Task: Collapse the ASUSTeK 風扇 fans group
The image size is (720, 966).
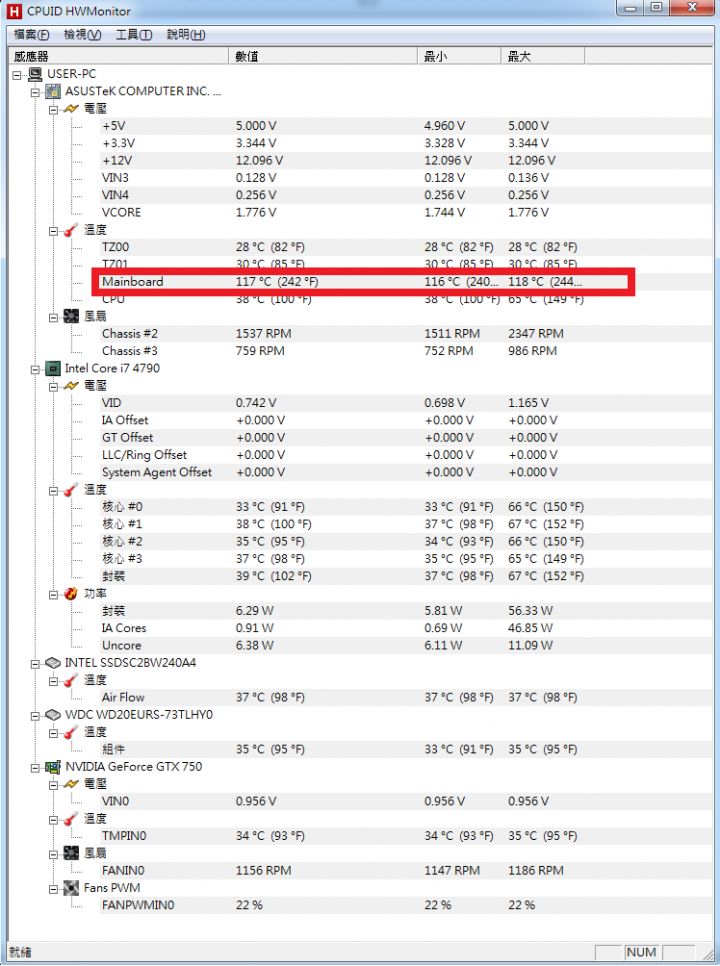Action: click(53, 317)
